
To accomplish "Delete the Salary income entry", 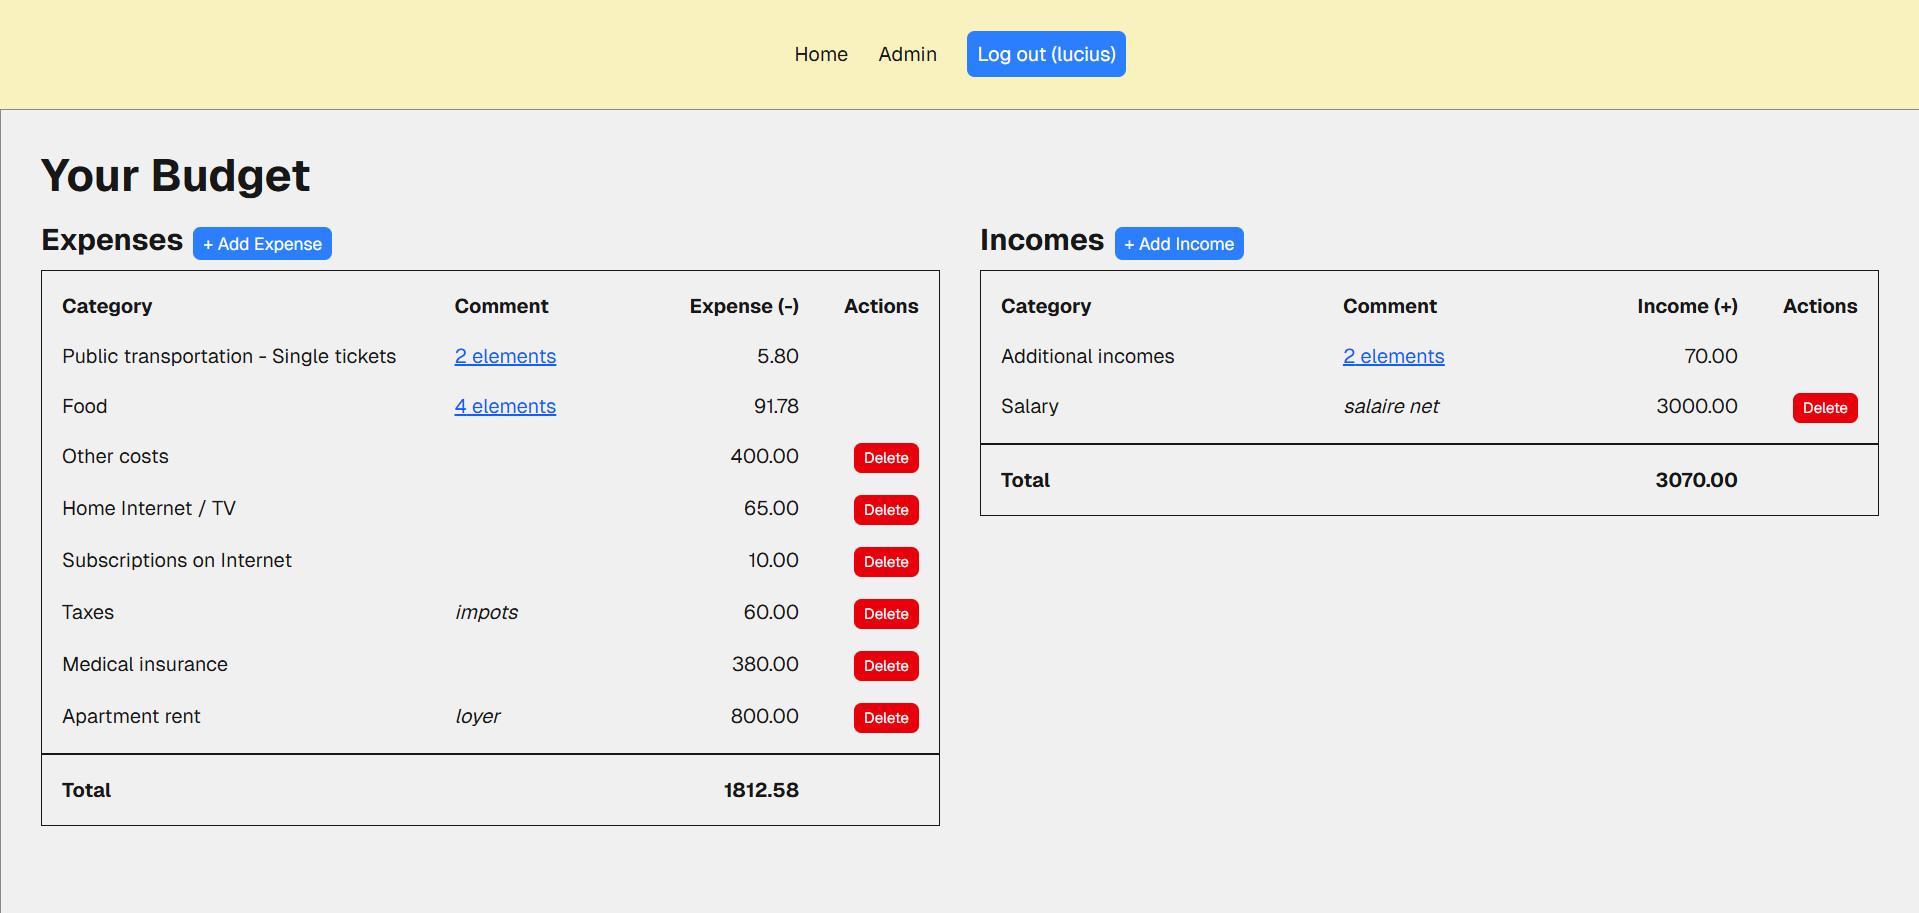I will (x=1824, y=408).
